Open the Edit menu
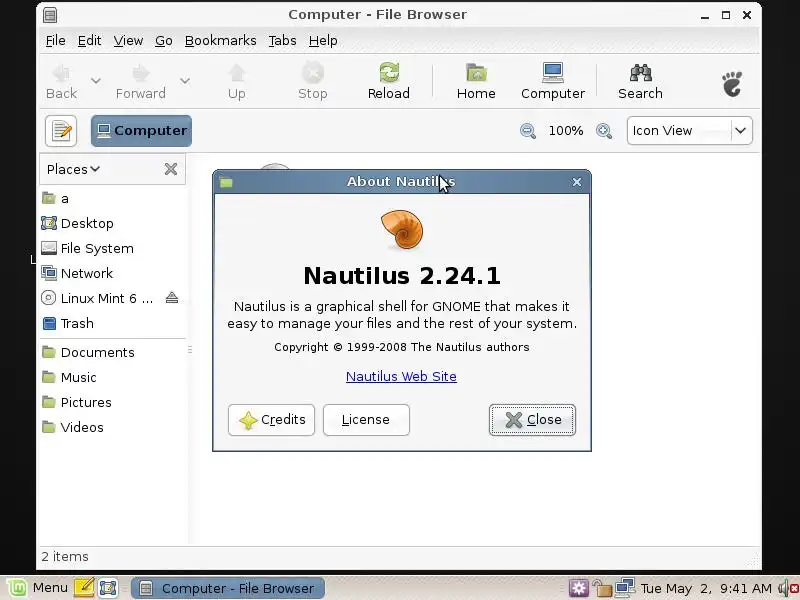Screen dimensions: 800x600 click(89, 41)
